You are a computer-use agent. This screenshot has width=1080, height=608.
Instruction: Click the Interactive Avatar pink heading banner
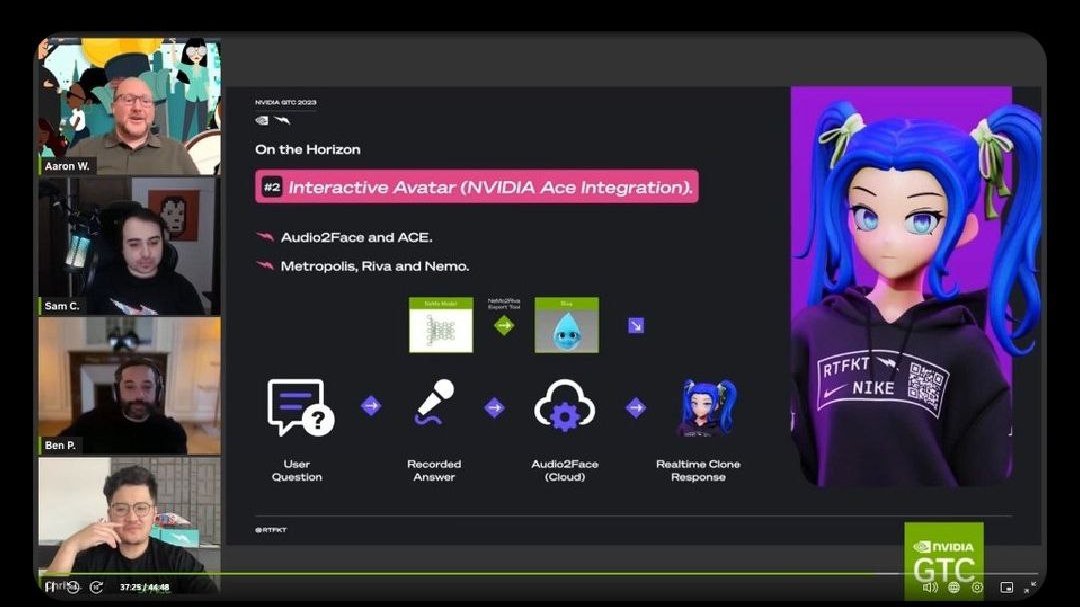pos(477,187)
